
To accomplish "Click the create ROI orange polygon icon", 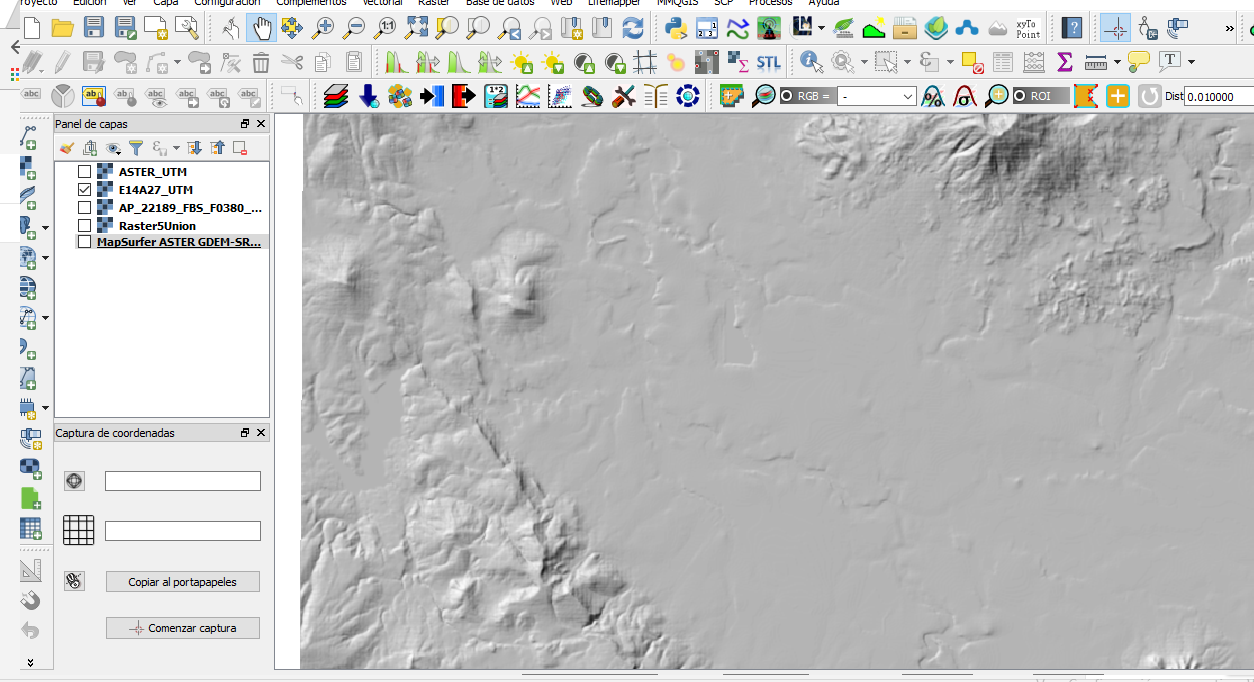I will click(x=1085, y=96).
